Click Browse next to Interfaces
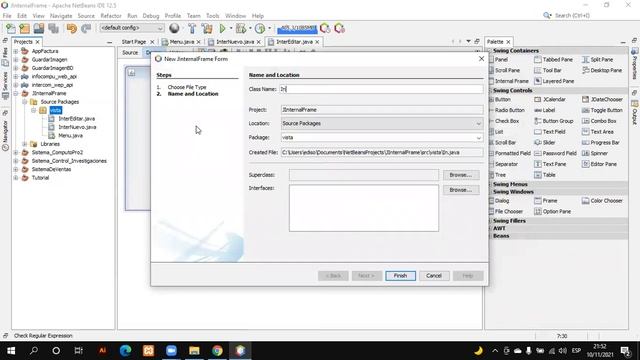 [461, 190]
